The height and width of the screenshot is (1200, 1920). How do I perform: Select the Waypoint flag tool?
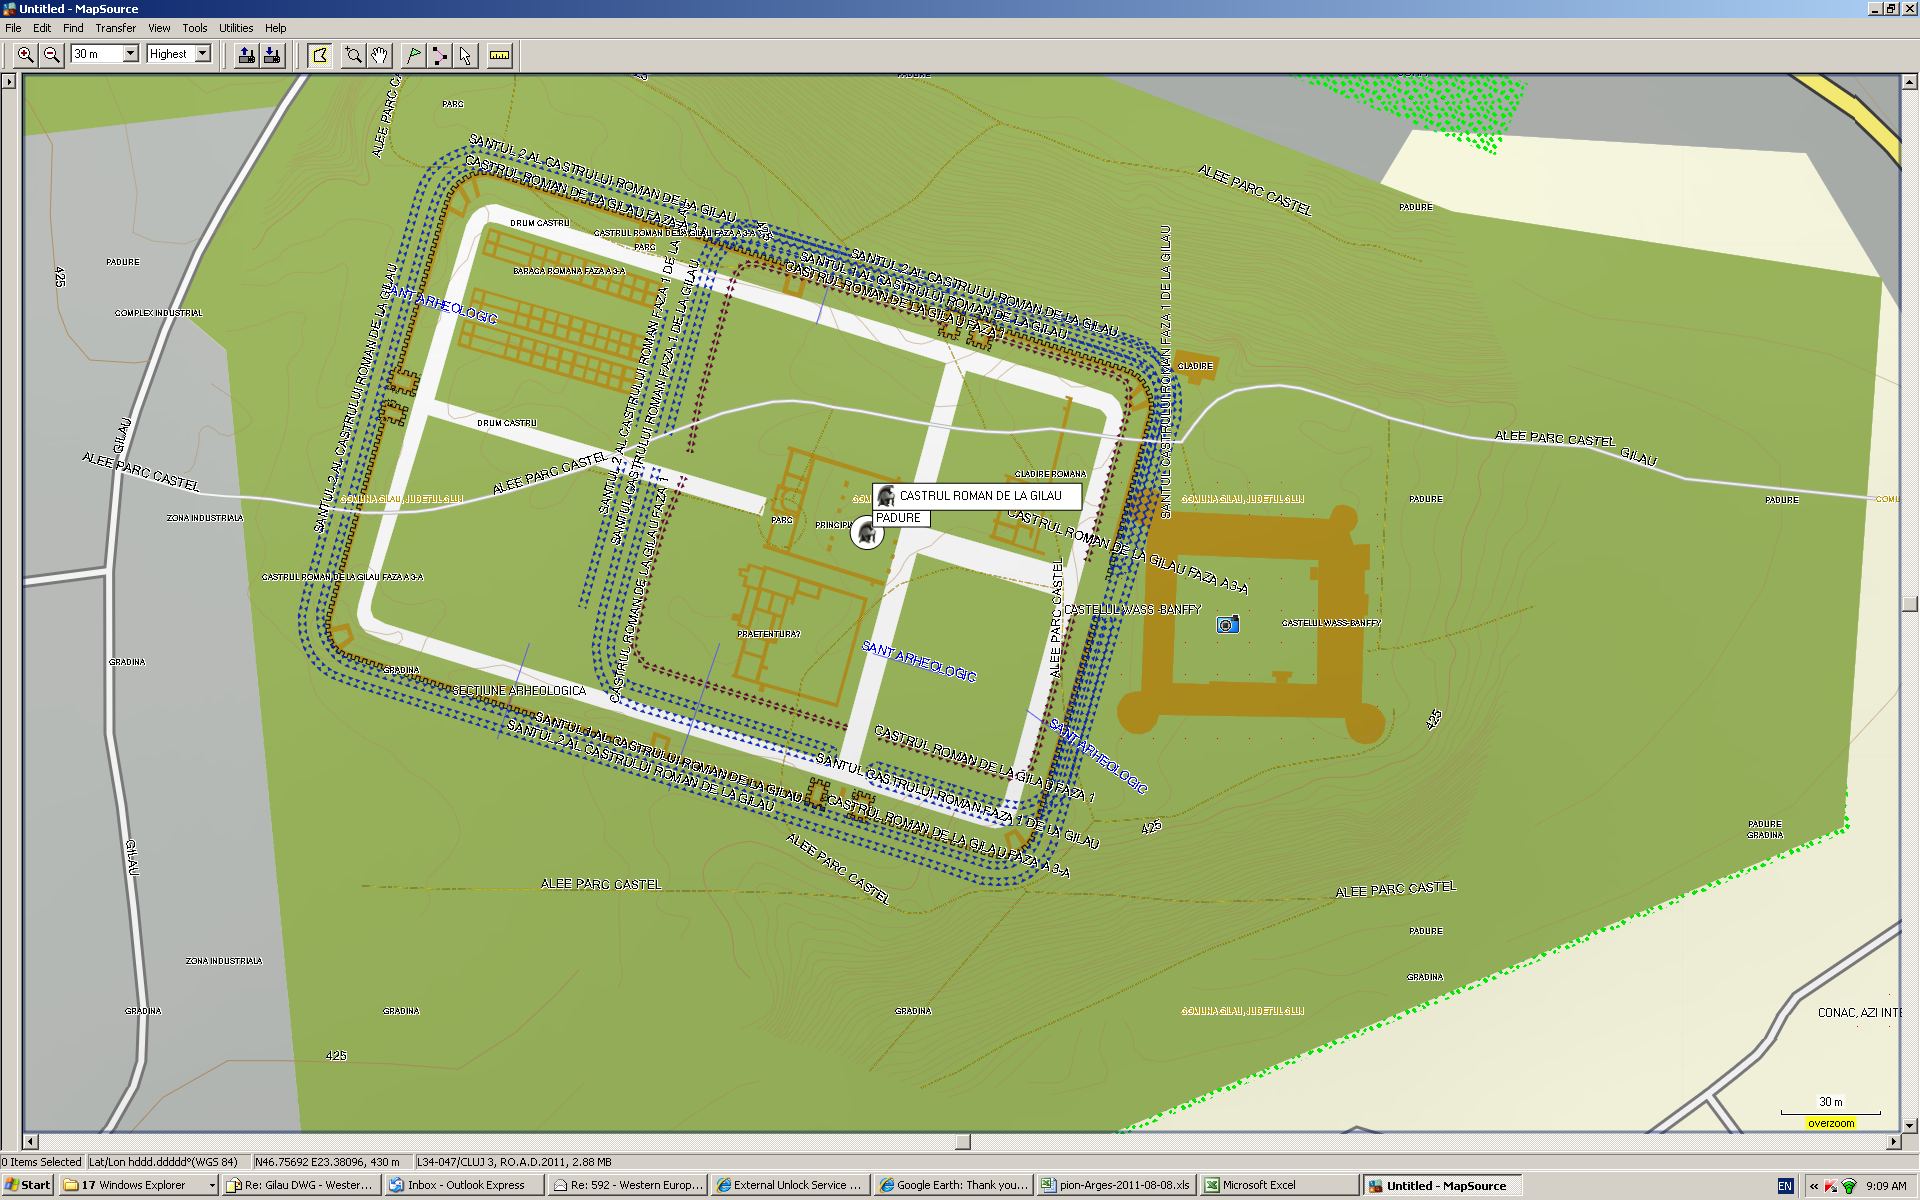point(413,55)
